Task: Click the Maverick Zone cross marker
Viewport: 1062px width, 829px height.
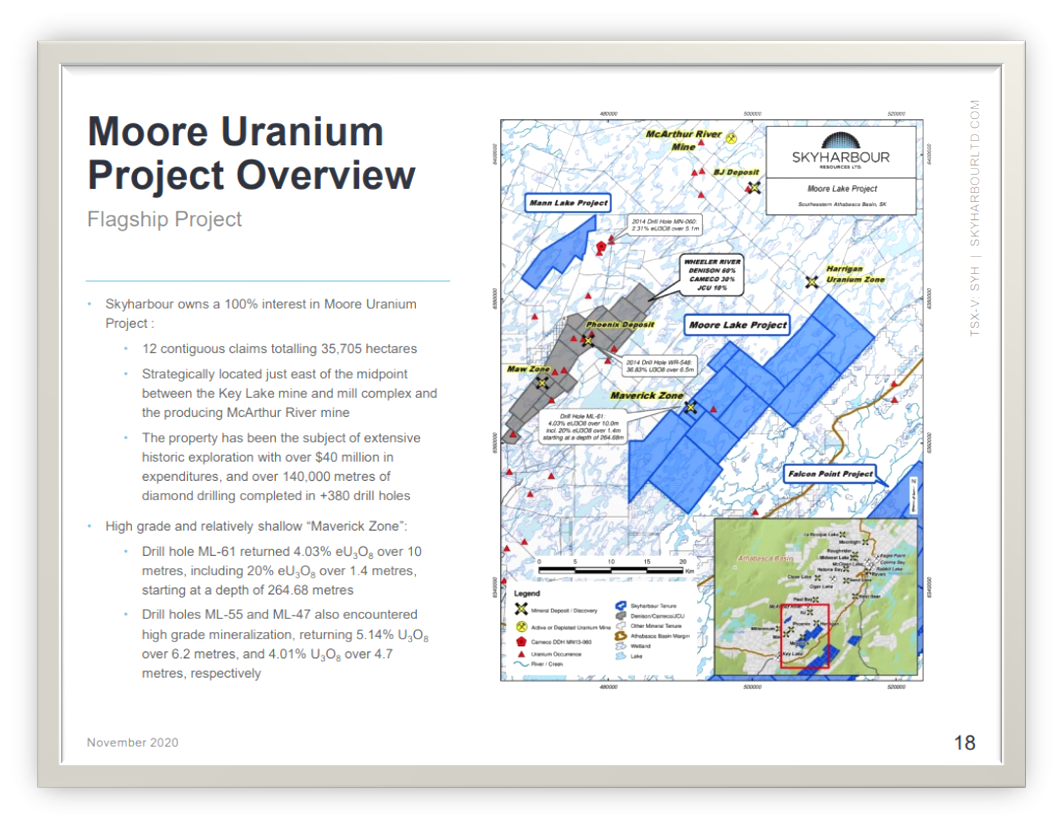Action: pos(690,407)
